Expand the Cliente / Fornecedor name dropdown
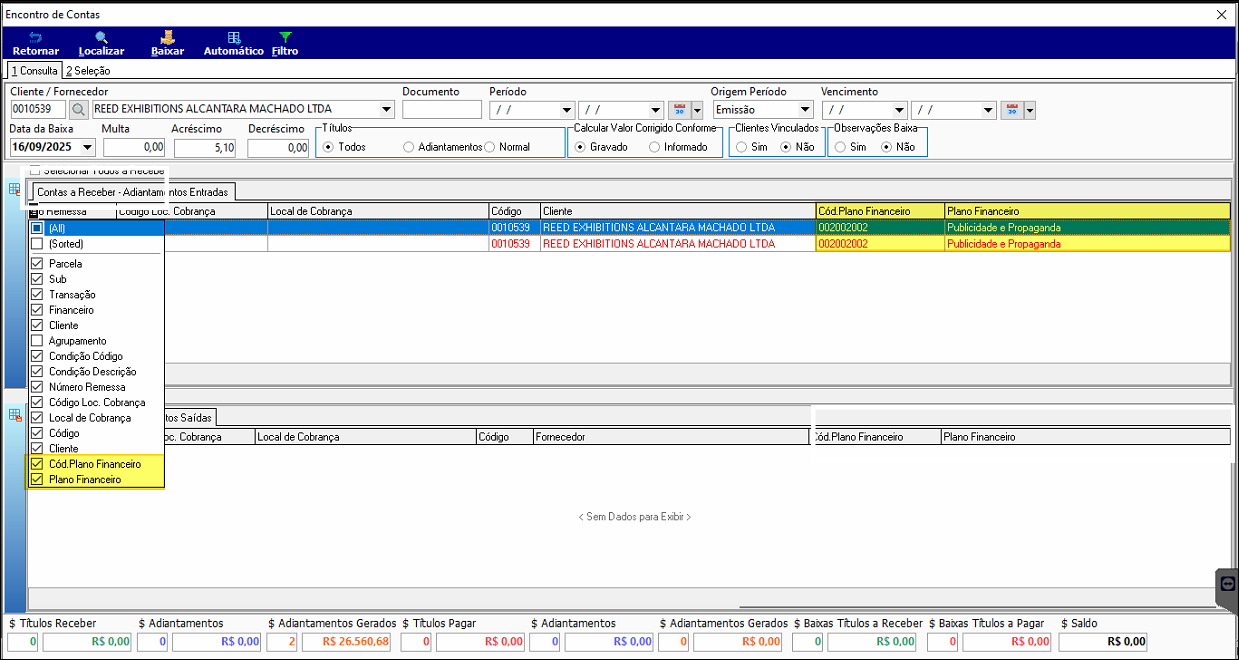Screen dimensions: 1239x660 (x=387, y=110)
